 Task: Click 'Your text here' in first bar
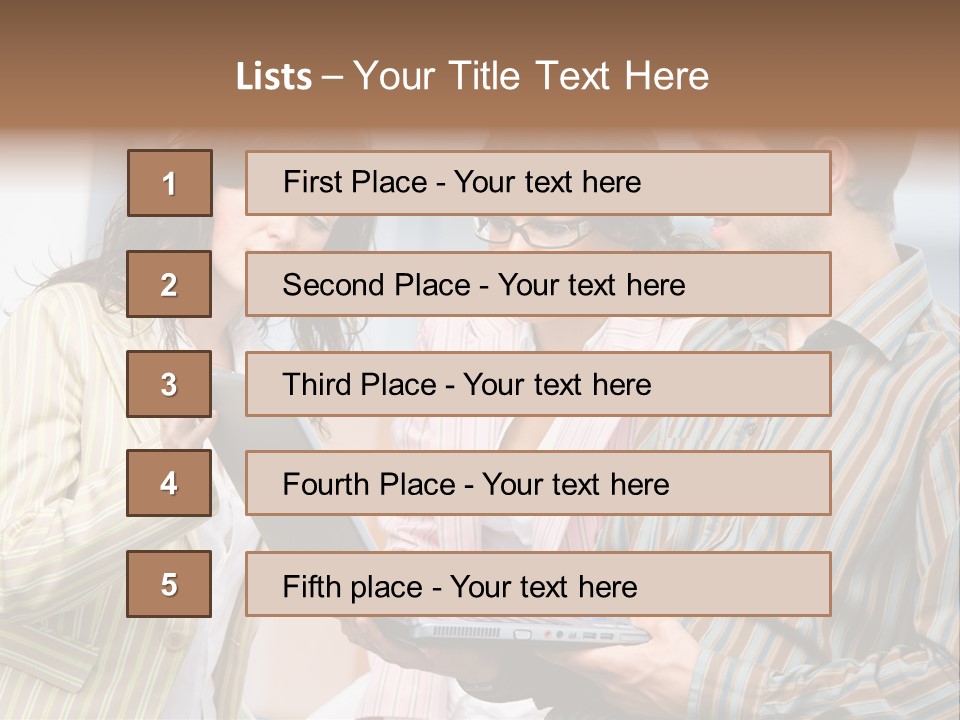[x=547, y=182]
